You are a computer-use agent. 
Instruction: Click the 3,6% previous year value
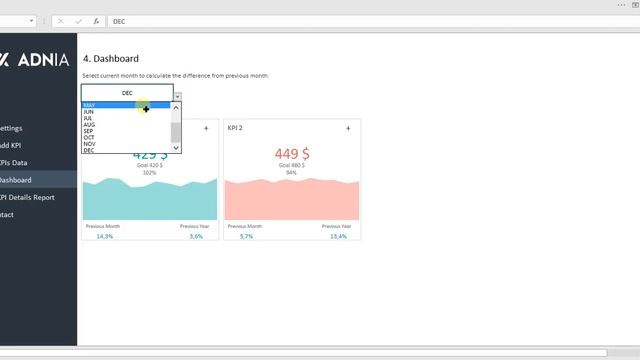click(196, 236)
